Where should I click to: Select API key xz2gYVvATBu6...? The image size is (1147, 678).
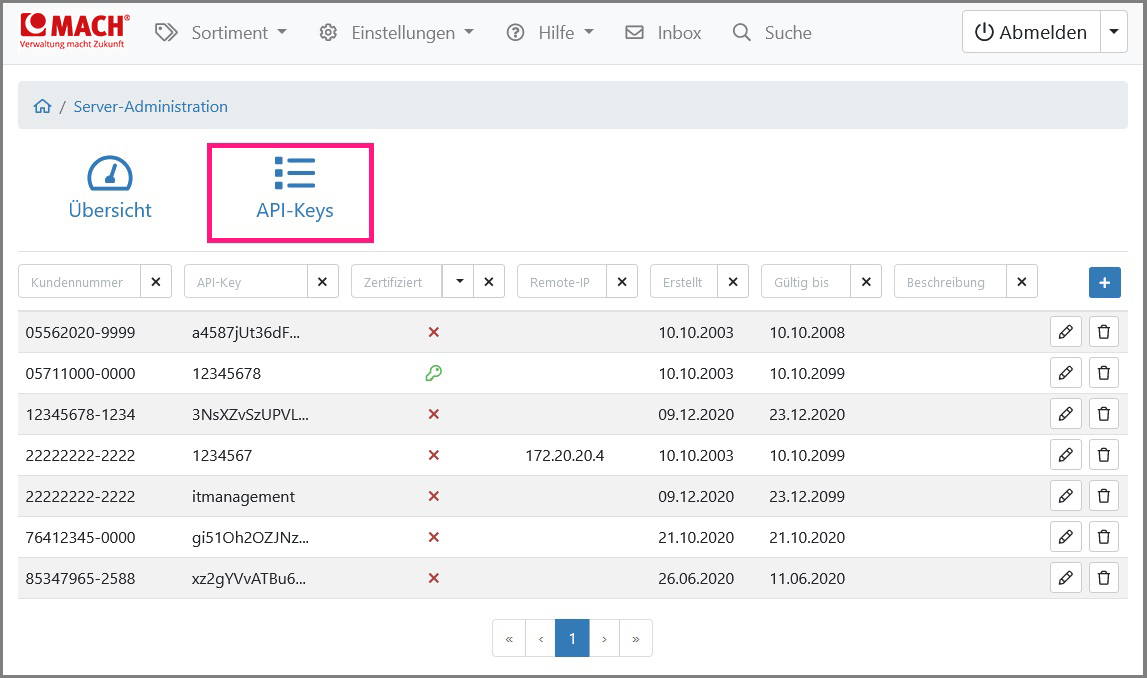pos(249,579)
